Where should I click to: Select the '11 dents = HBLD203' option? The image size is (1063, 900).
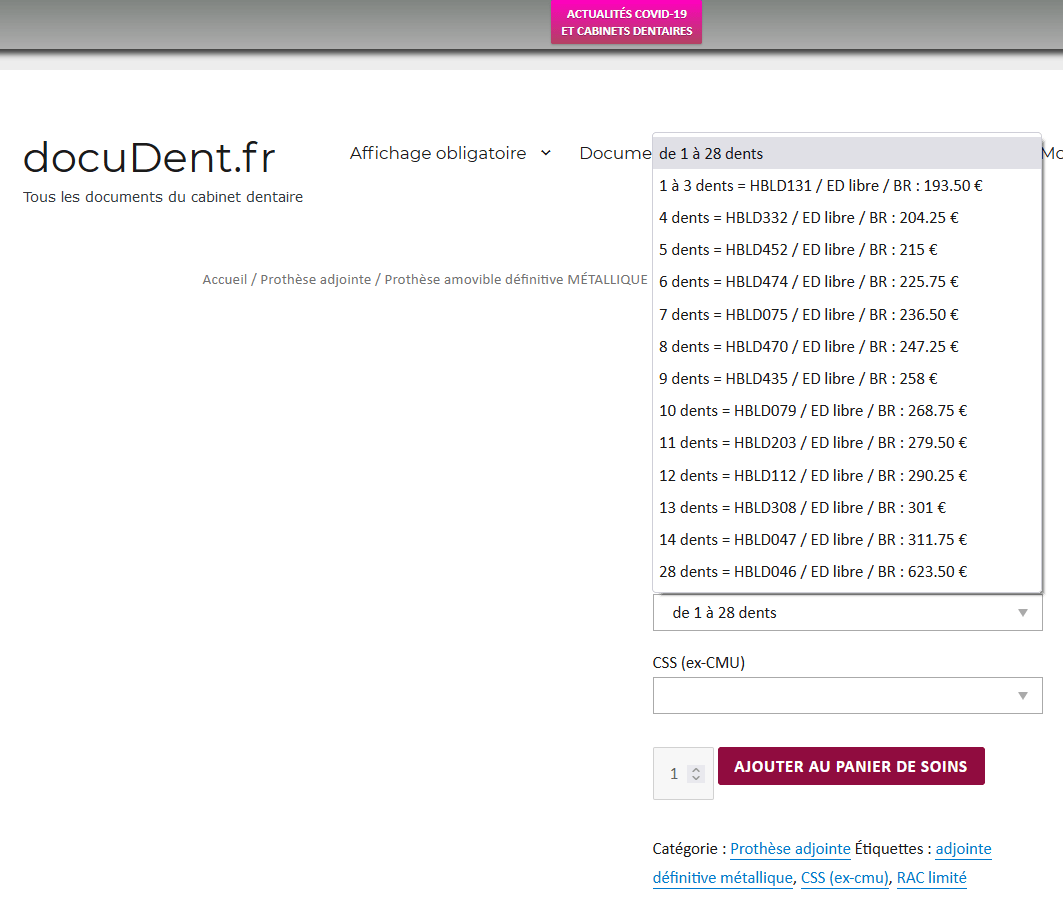coord(813,442)
